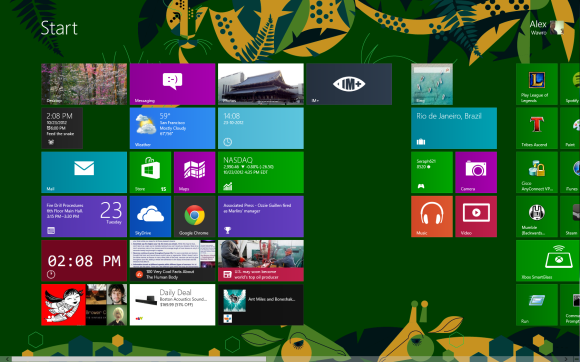The height and width of the screenshot is (362, 580).
Task: Open the Xbox SmartGlass tile
Action: [548, 261]
